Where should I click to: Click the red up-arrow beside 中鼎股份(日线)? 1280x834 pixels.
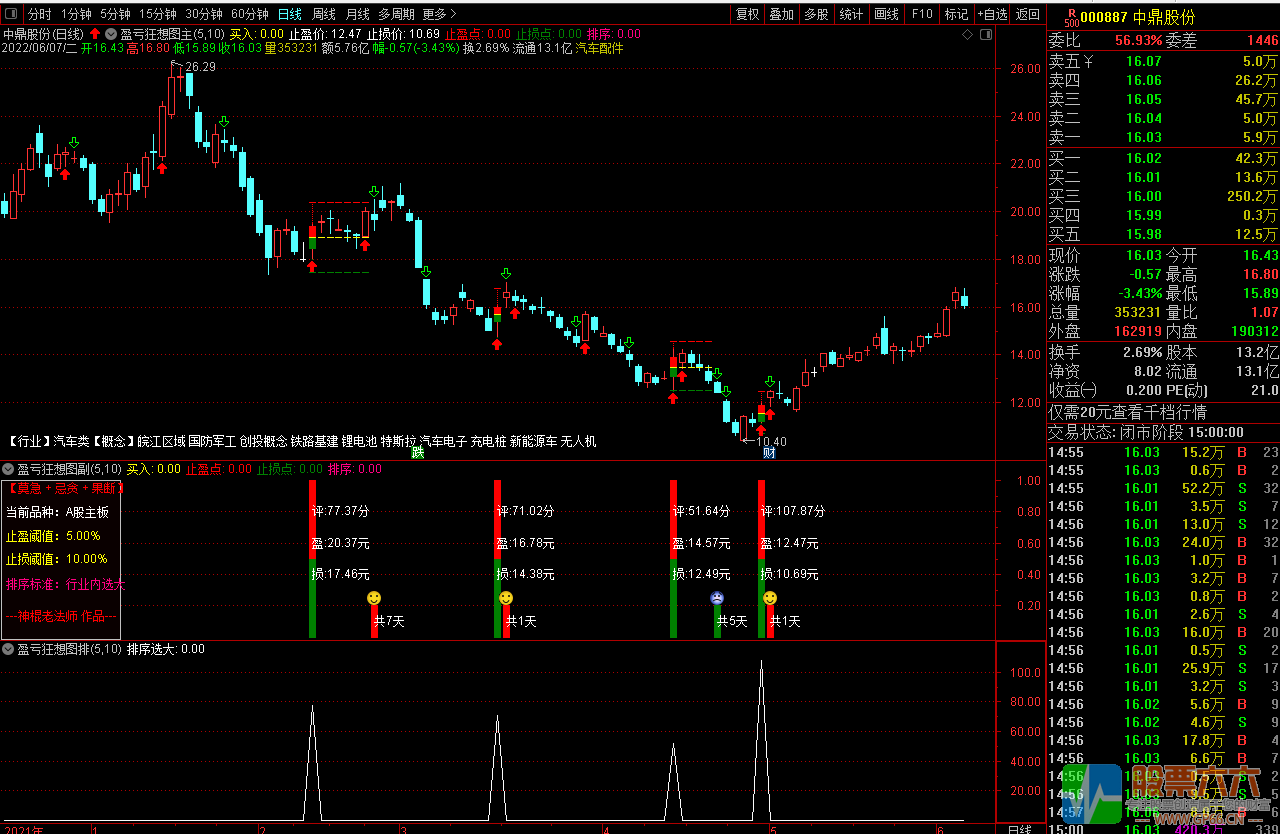(x=96, y=33)
